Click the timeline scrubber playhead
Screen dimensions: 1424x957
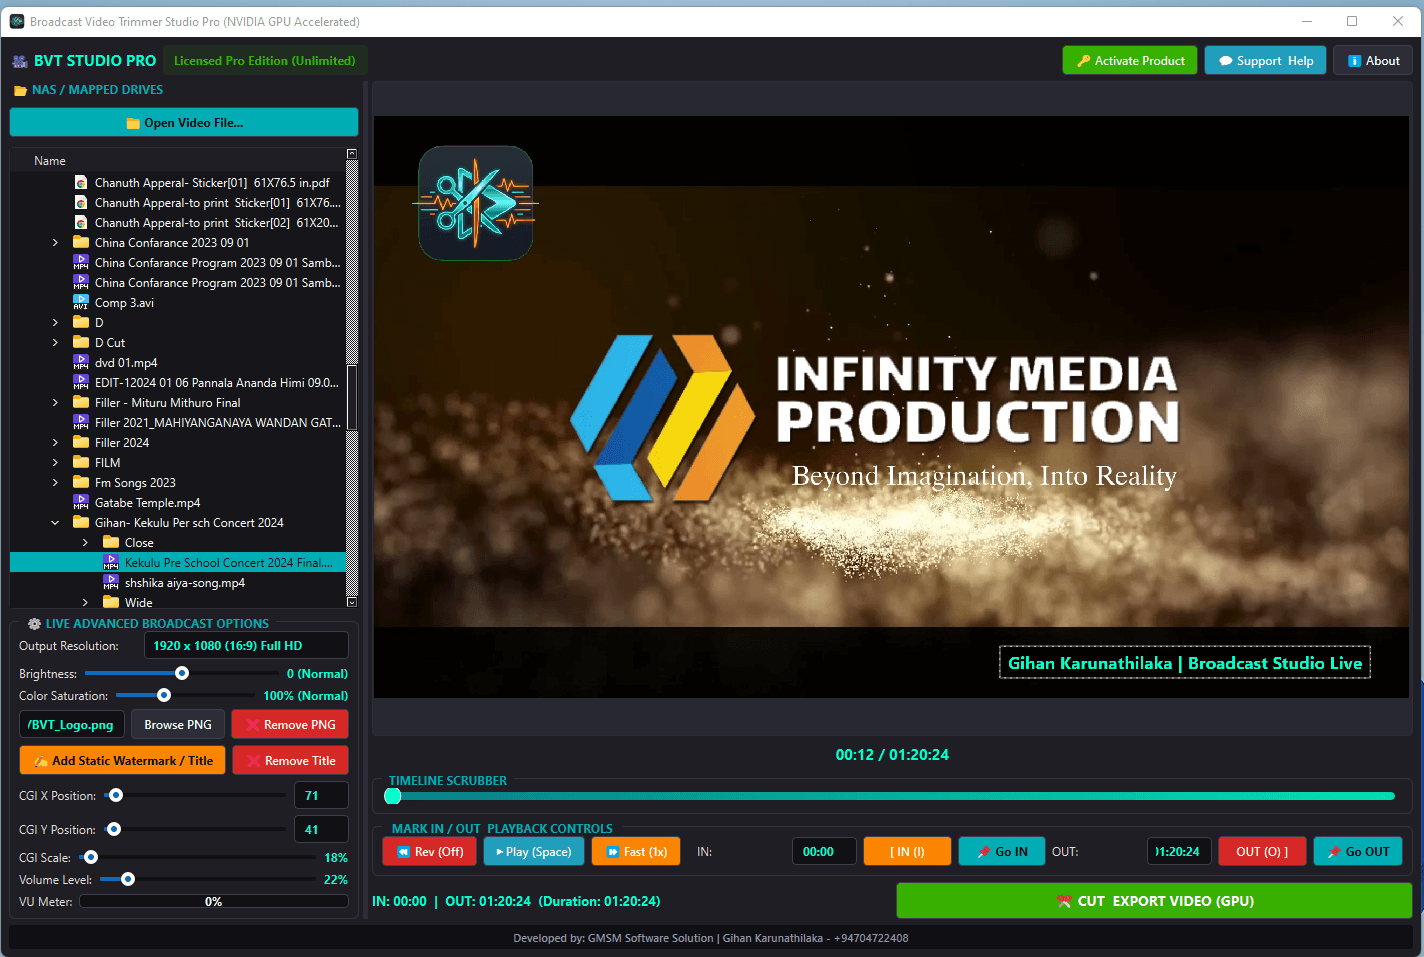[393, 796]
